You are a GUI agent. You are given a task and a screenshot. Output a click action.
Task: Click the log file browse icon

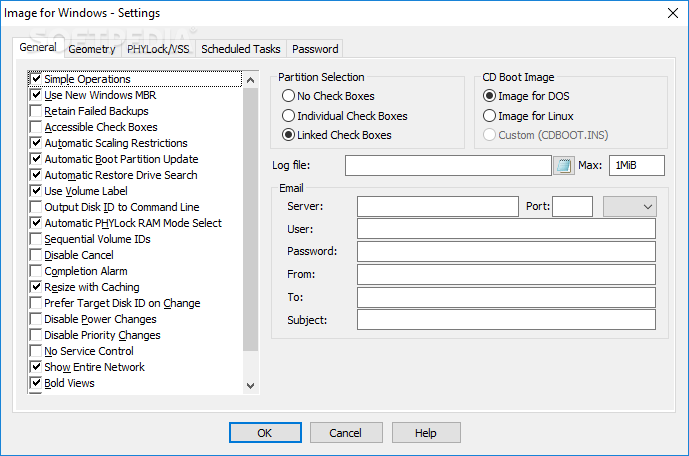click(564, 166)
